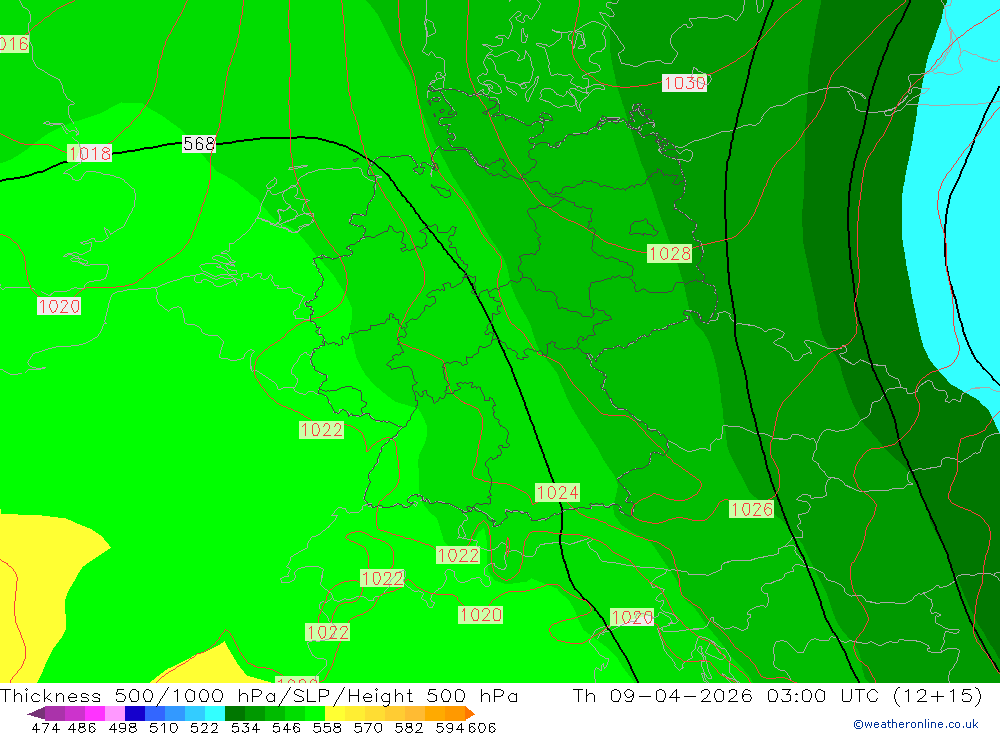This screenshot has width=1000, height=733.
Task: Click the 510 legend value
Action: tap(164, 727)
